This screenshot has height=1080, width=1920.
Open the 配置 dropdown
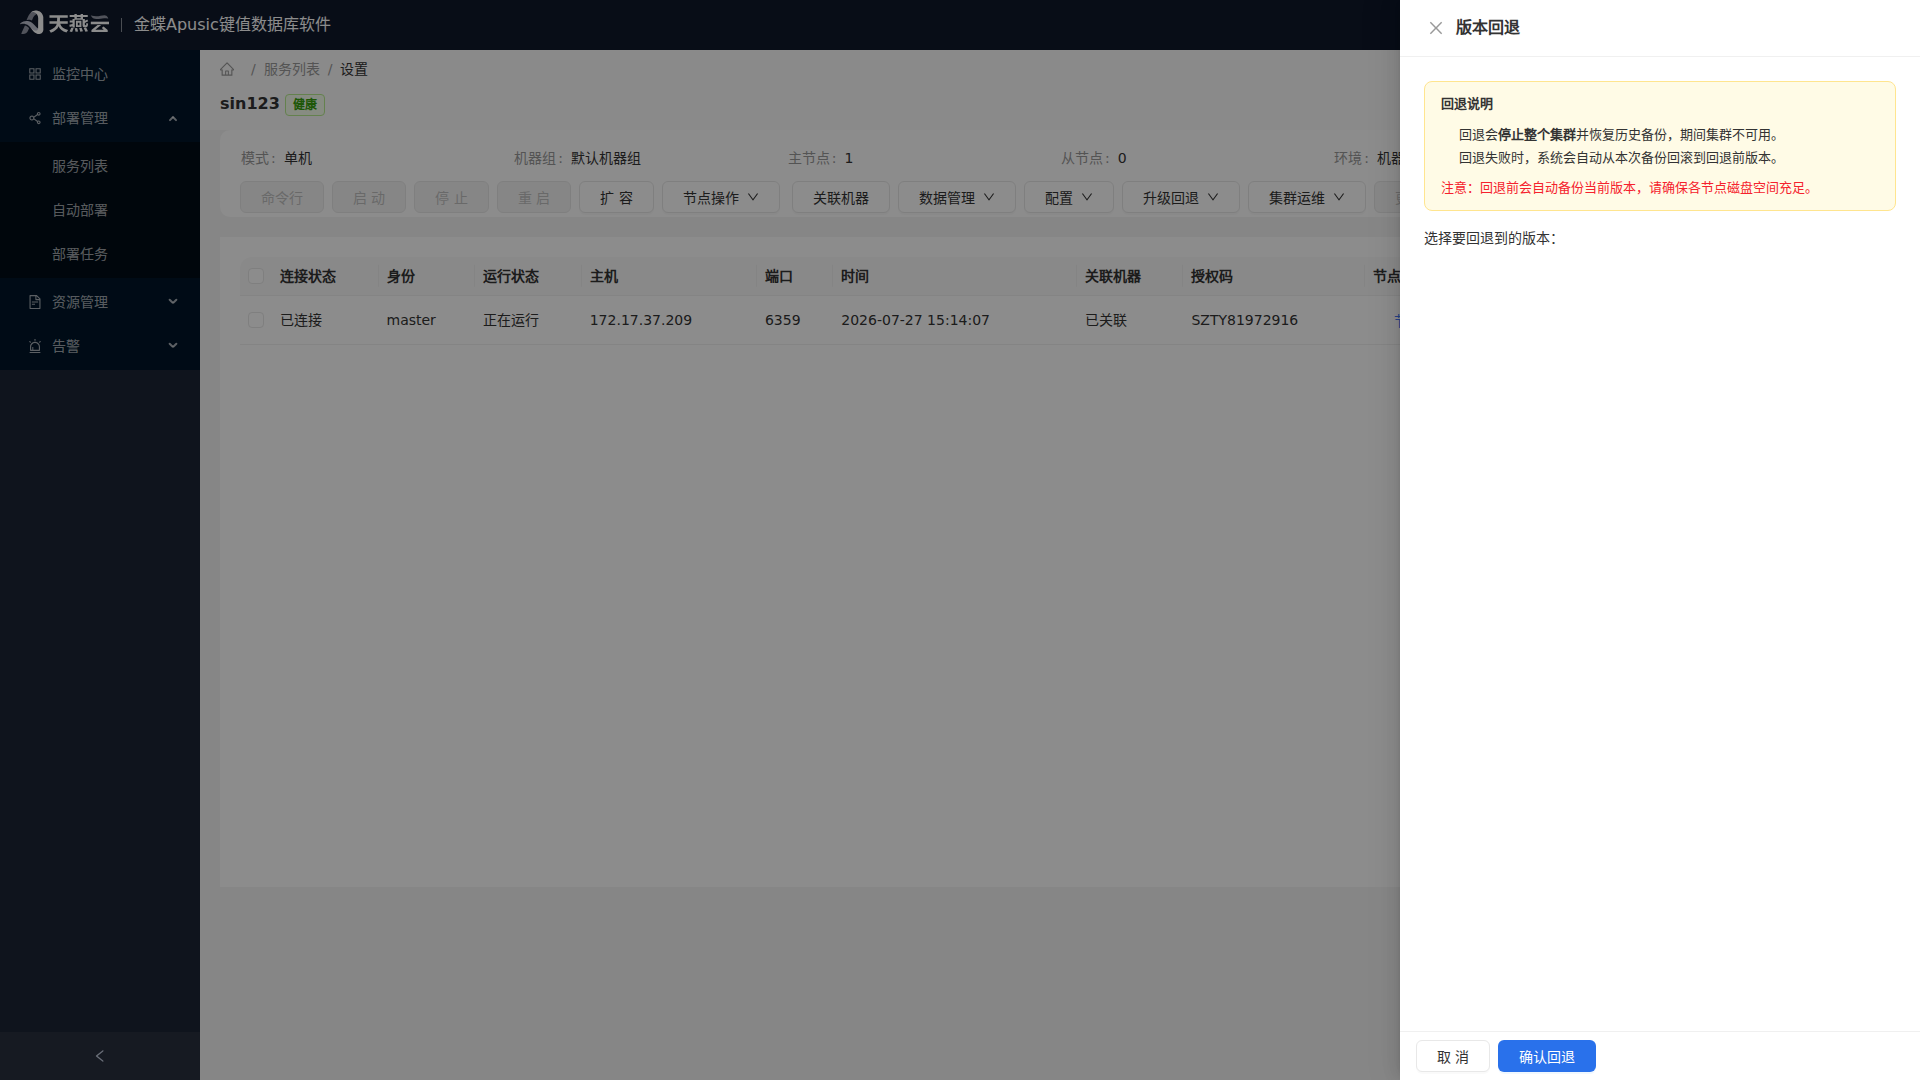point(1068,198)
